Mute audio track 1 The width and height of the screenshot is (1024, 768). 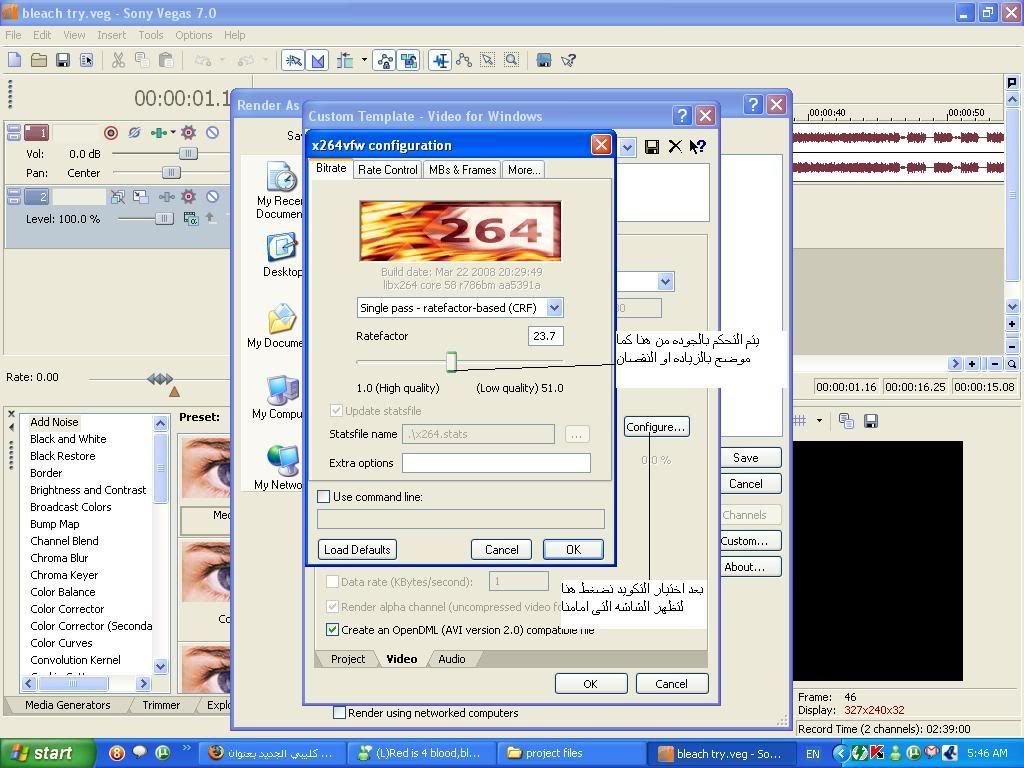click(x=212, y=132)
